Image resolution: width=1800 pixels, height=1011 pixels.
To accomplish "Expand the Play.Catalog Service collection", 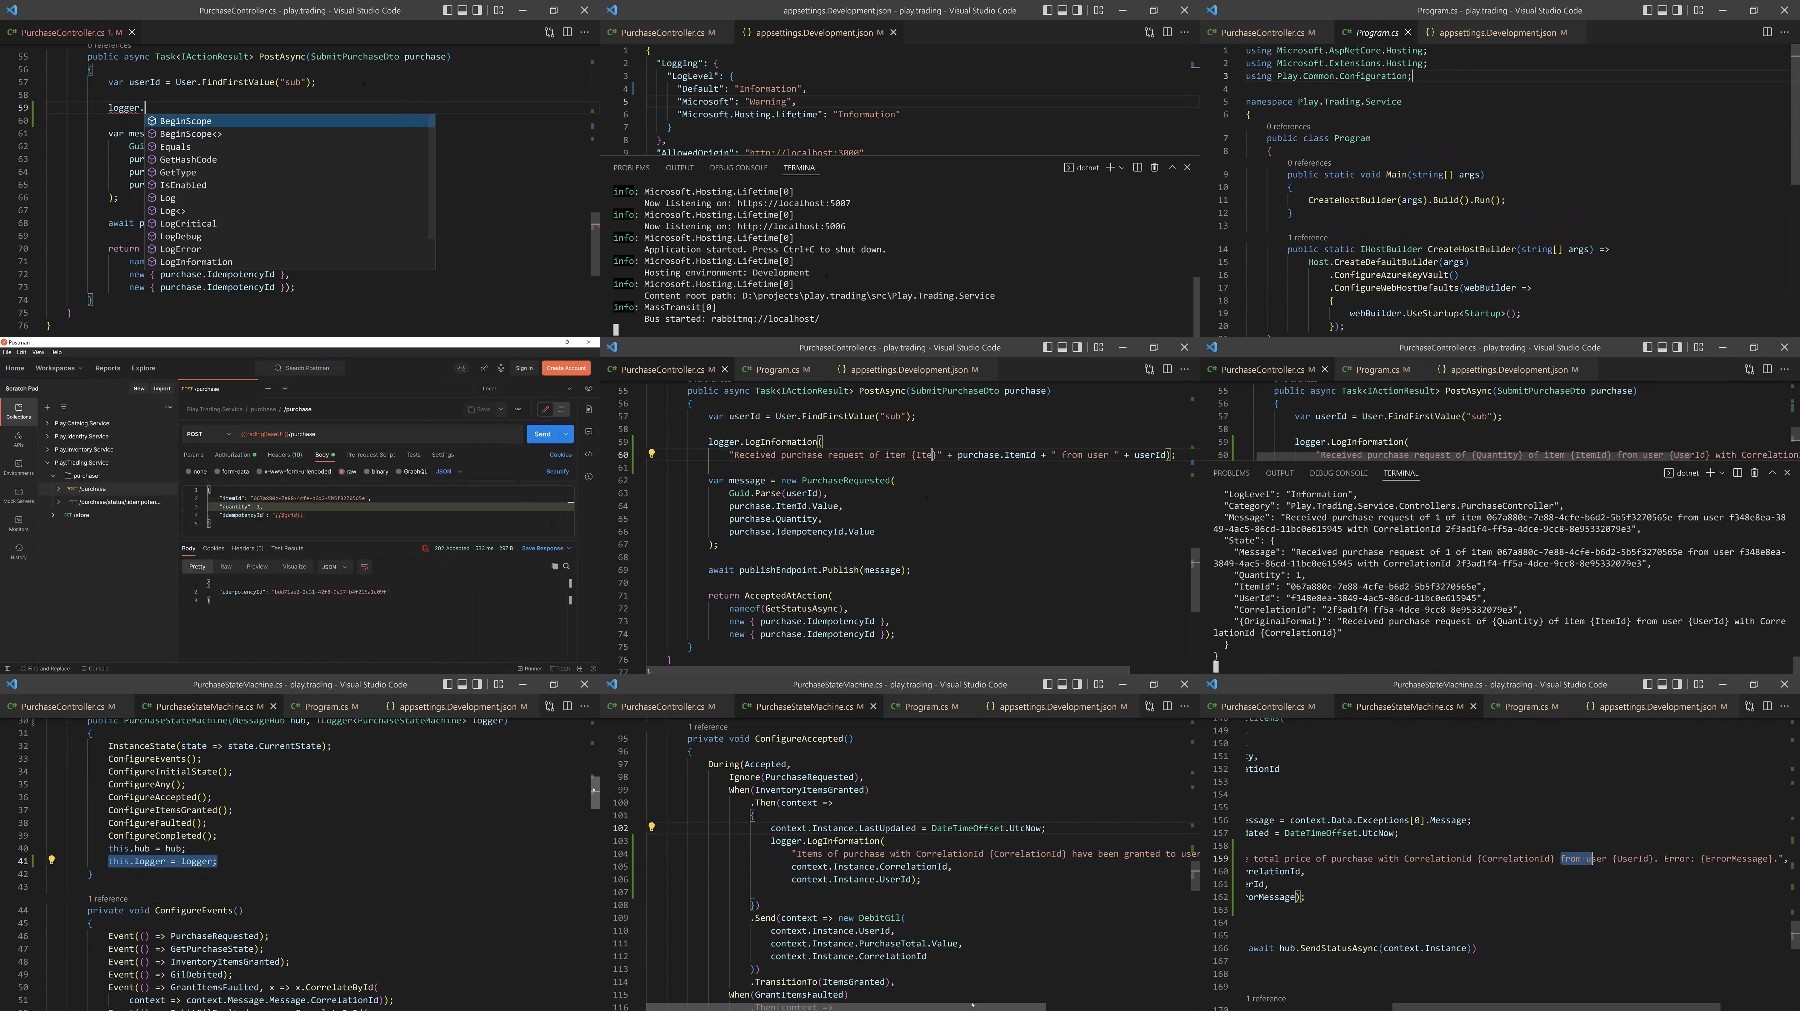I will click(47, 423).
